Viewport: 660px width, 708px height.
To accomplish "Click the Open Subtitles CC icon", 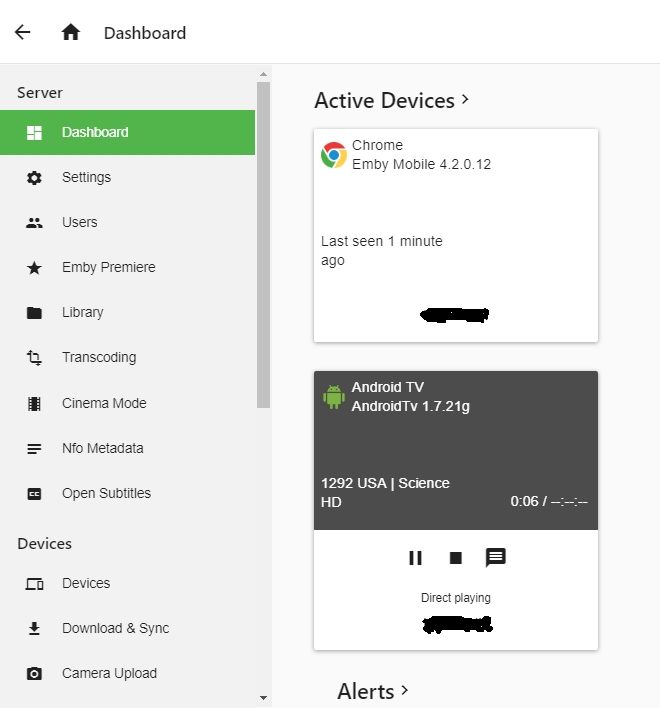I will click(x=34, y=494).
